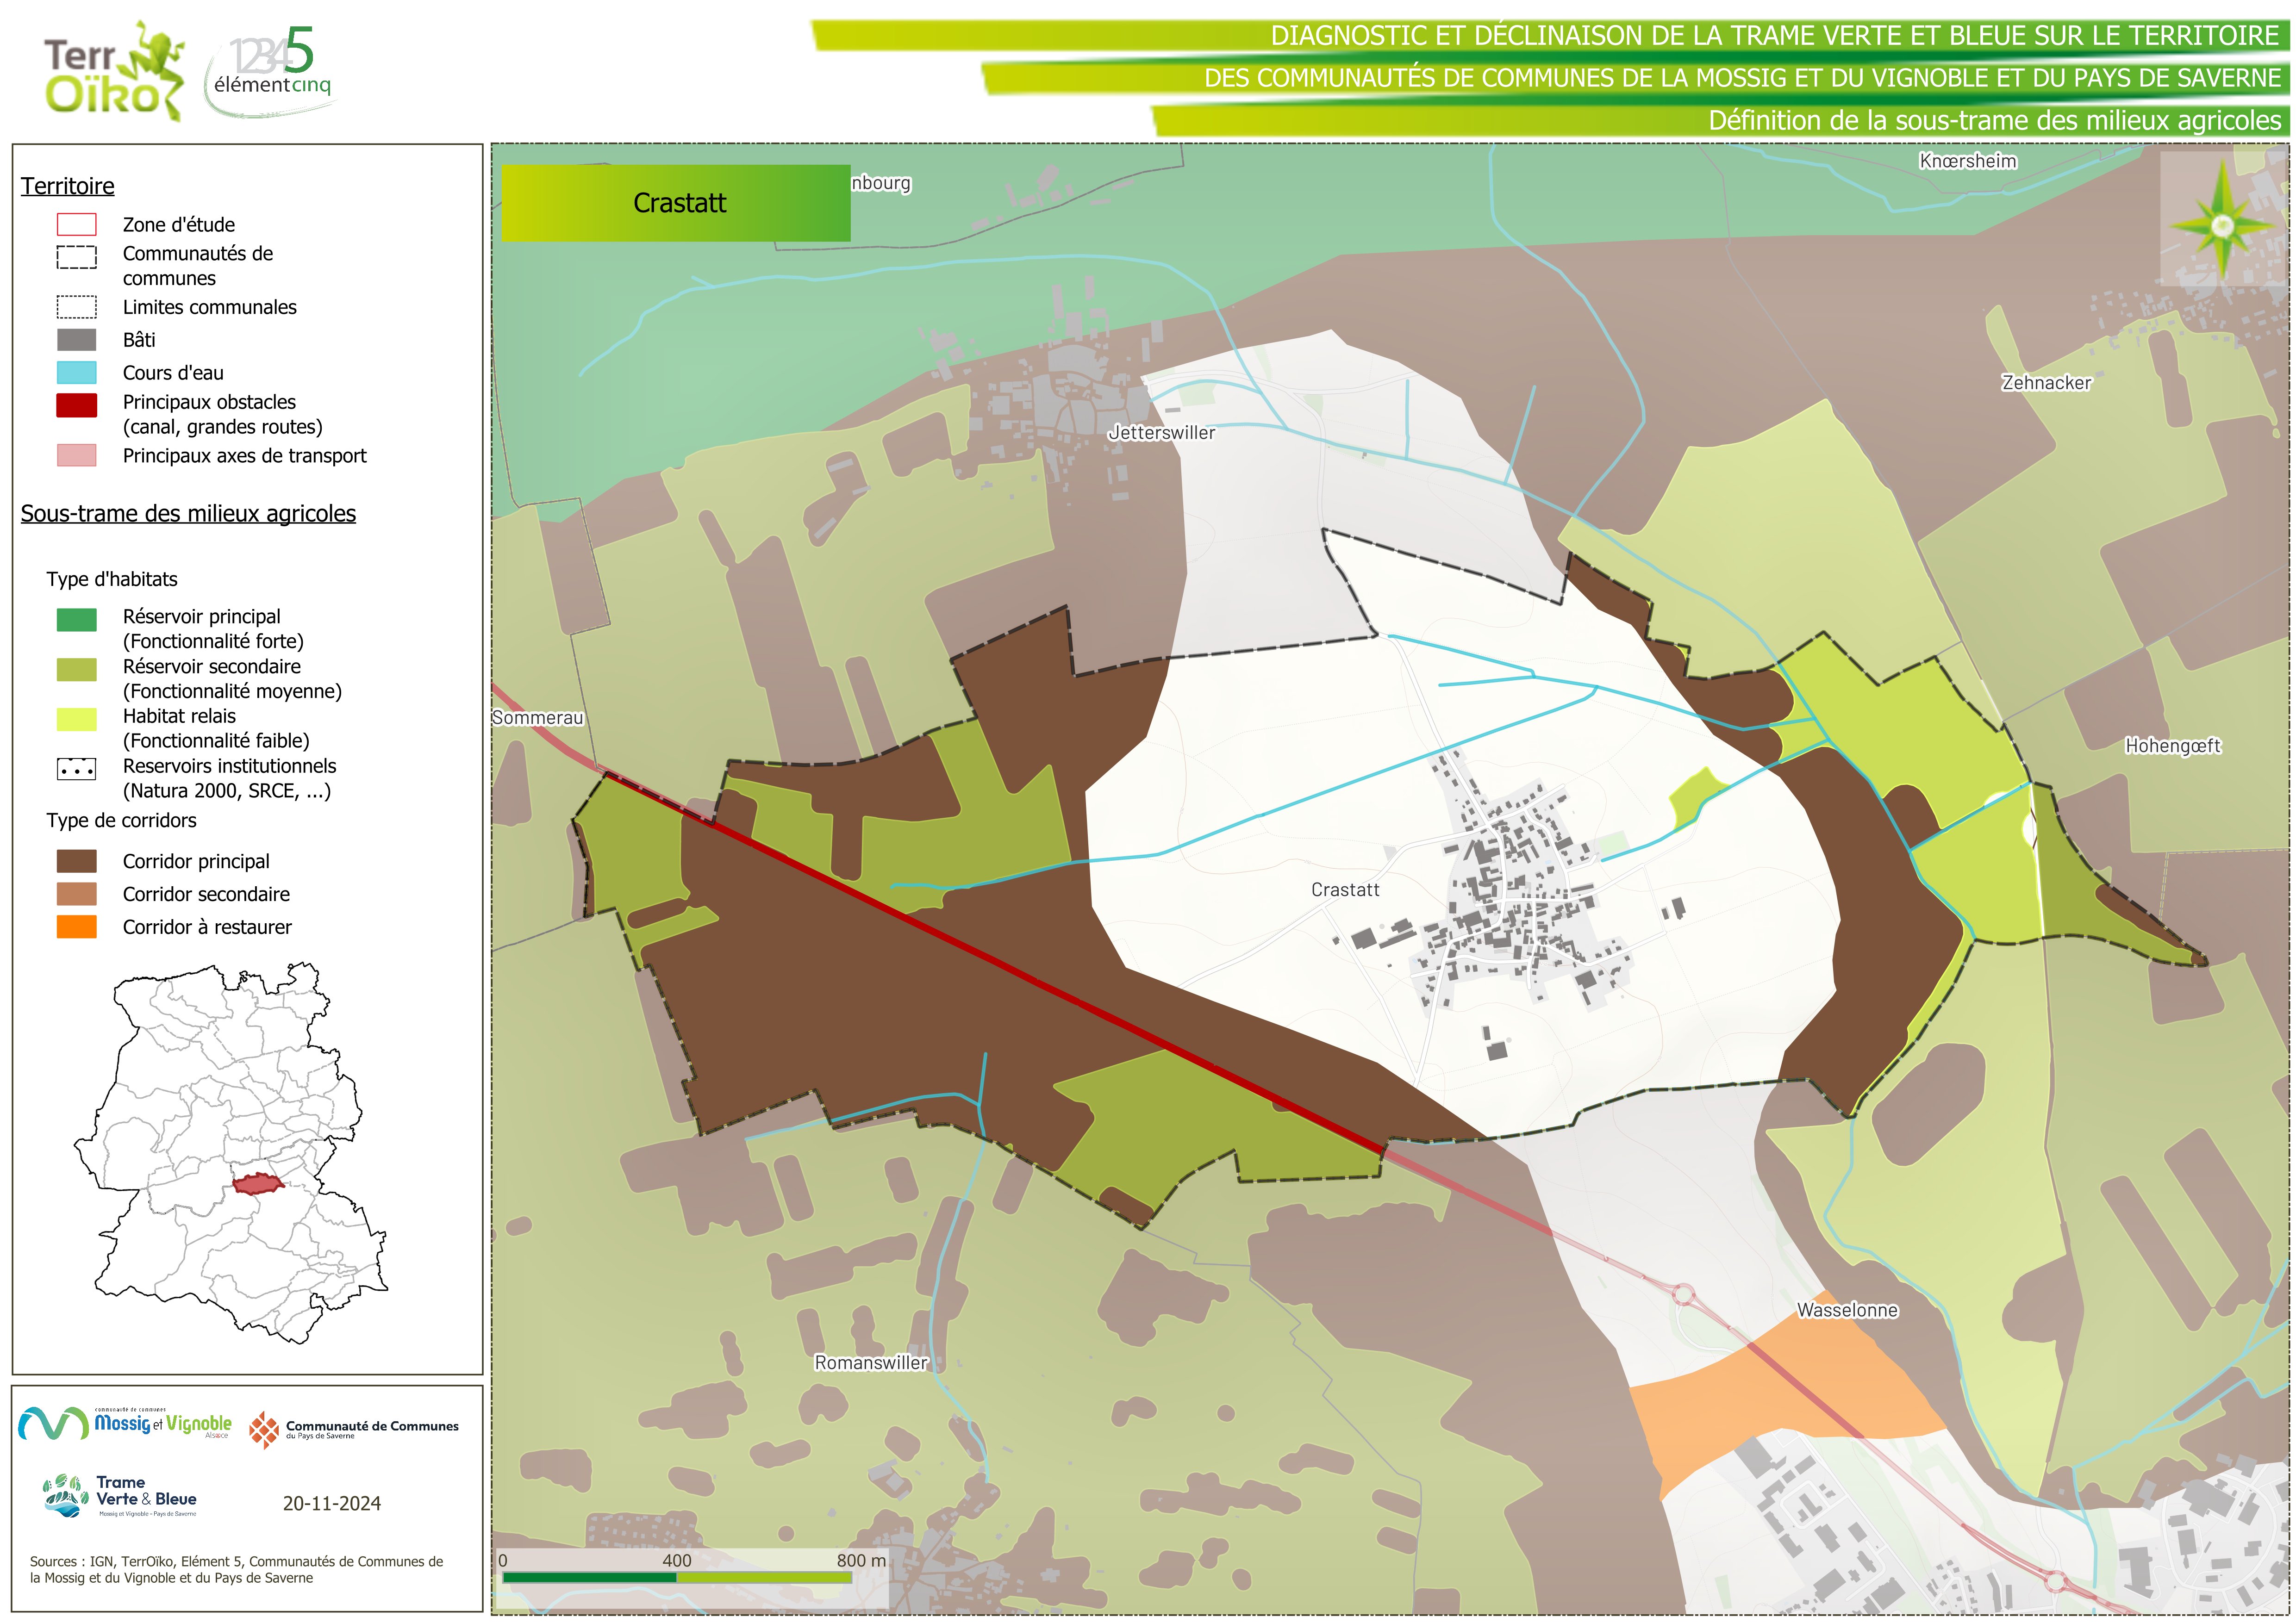
Task: Click the Crastatt green title banner
Action: (x=676, y=203)
